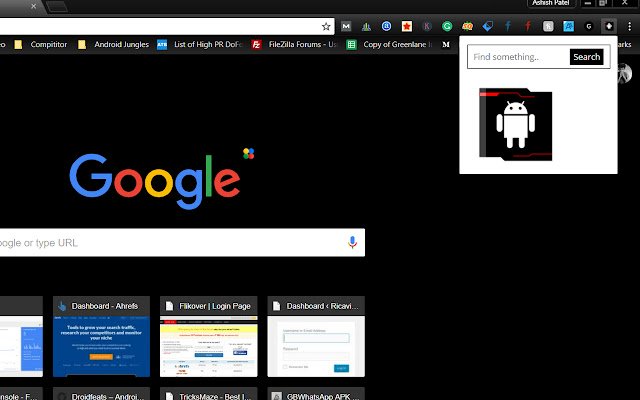The image size is (640, 400).
Task: Click the Google logo
Action: click(x=155, y=181)
